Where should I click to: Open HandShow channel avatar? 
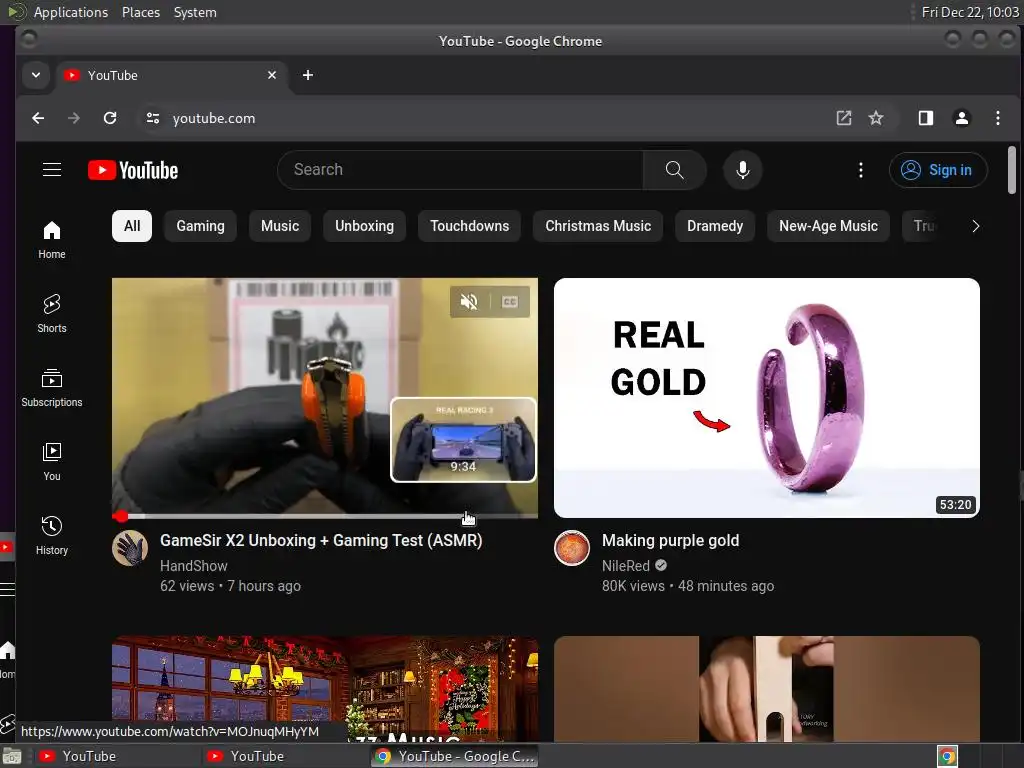point(130,548)
